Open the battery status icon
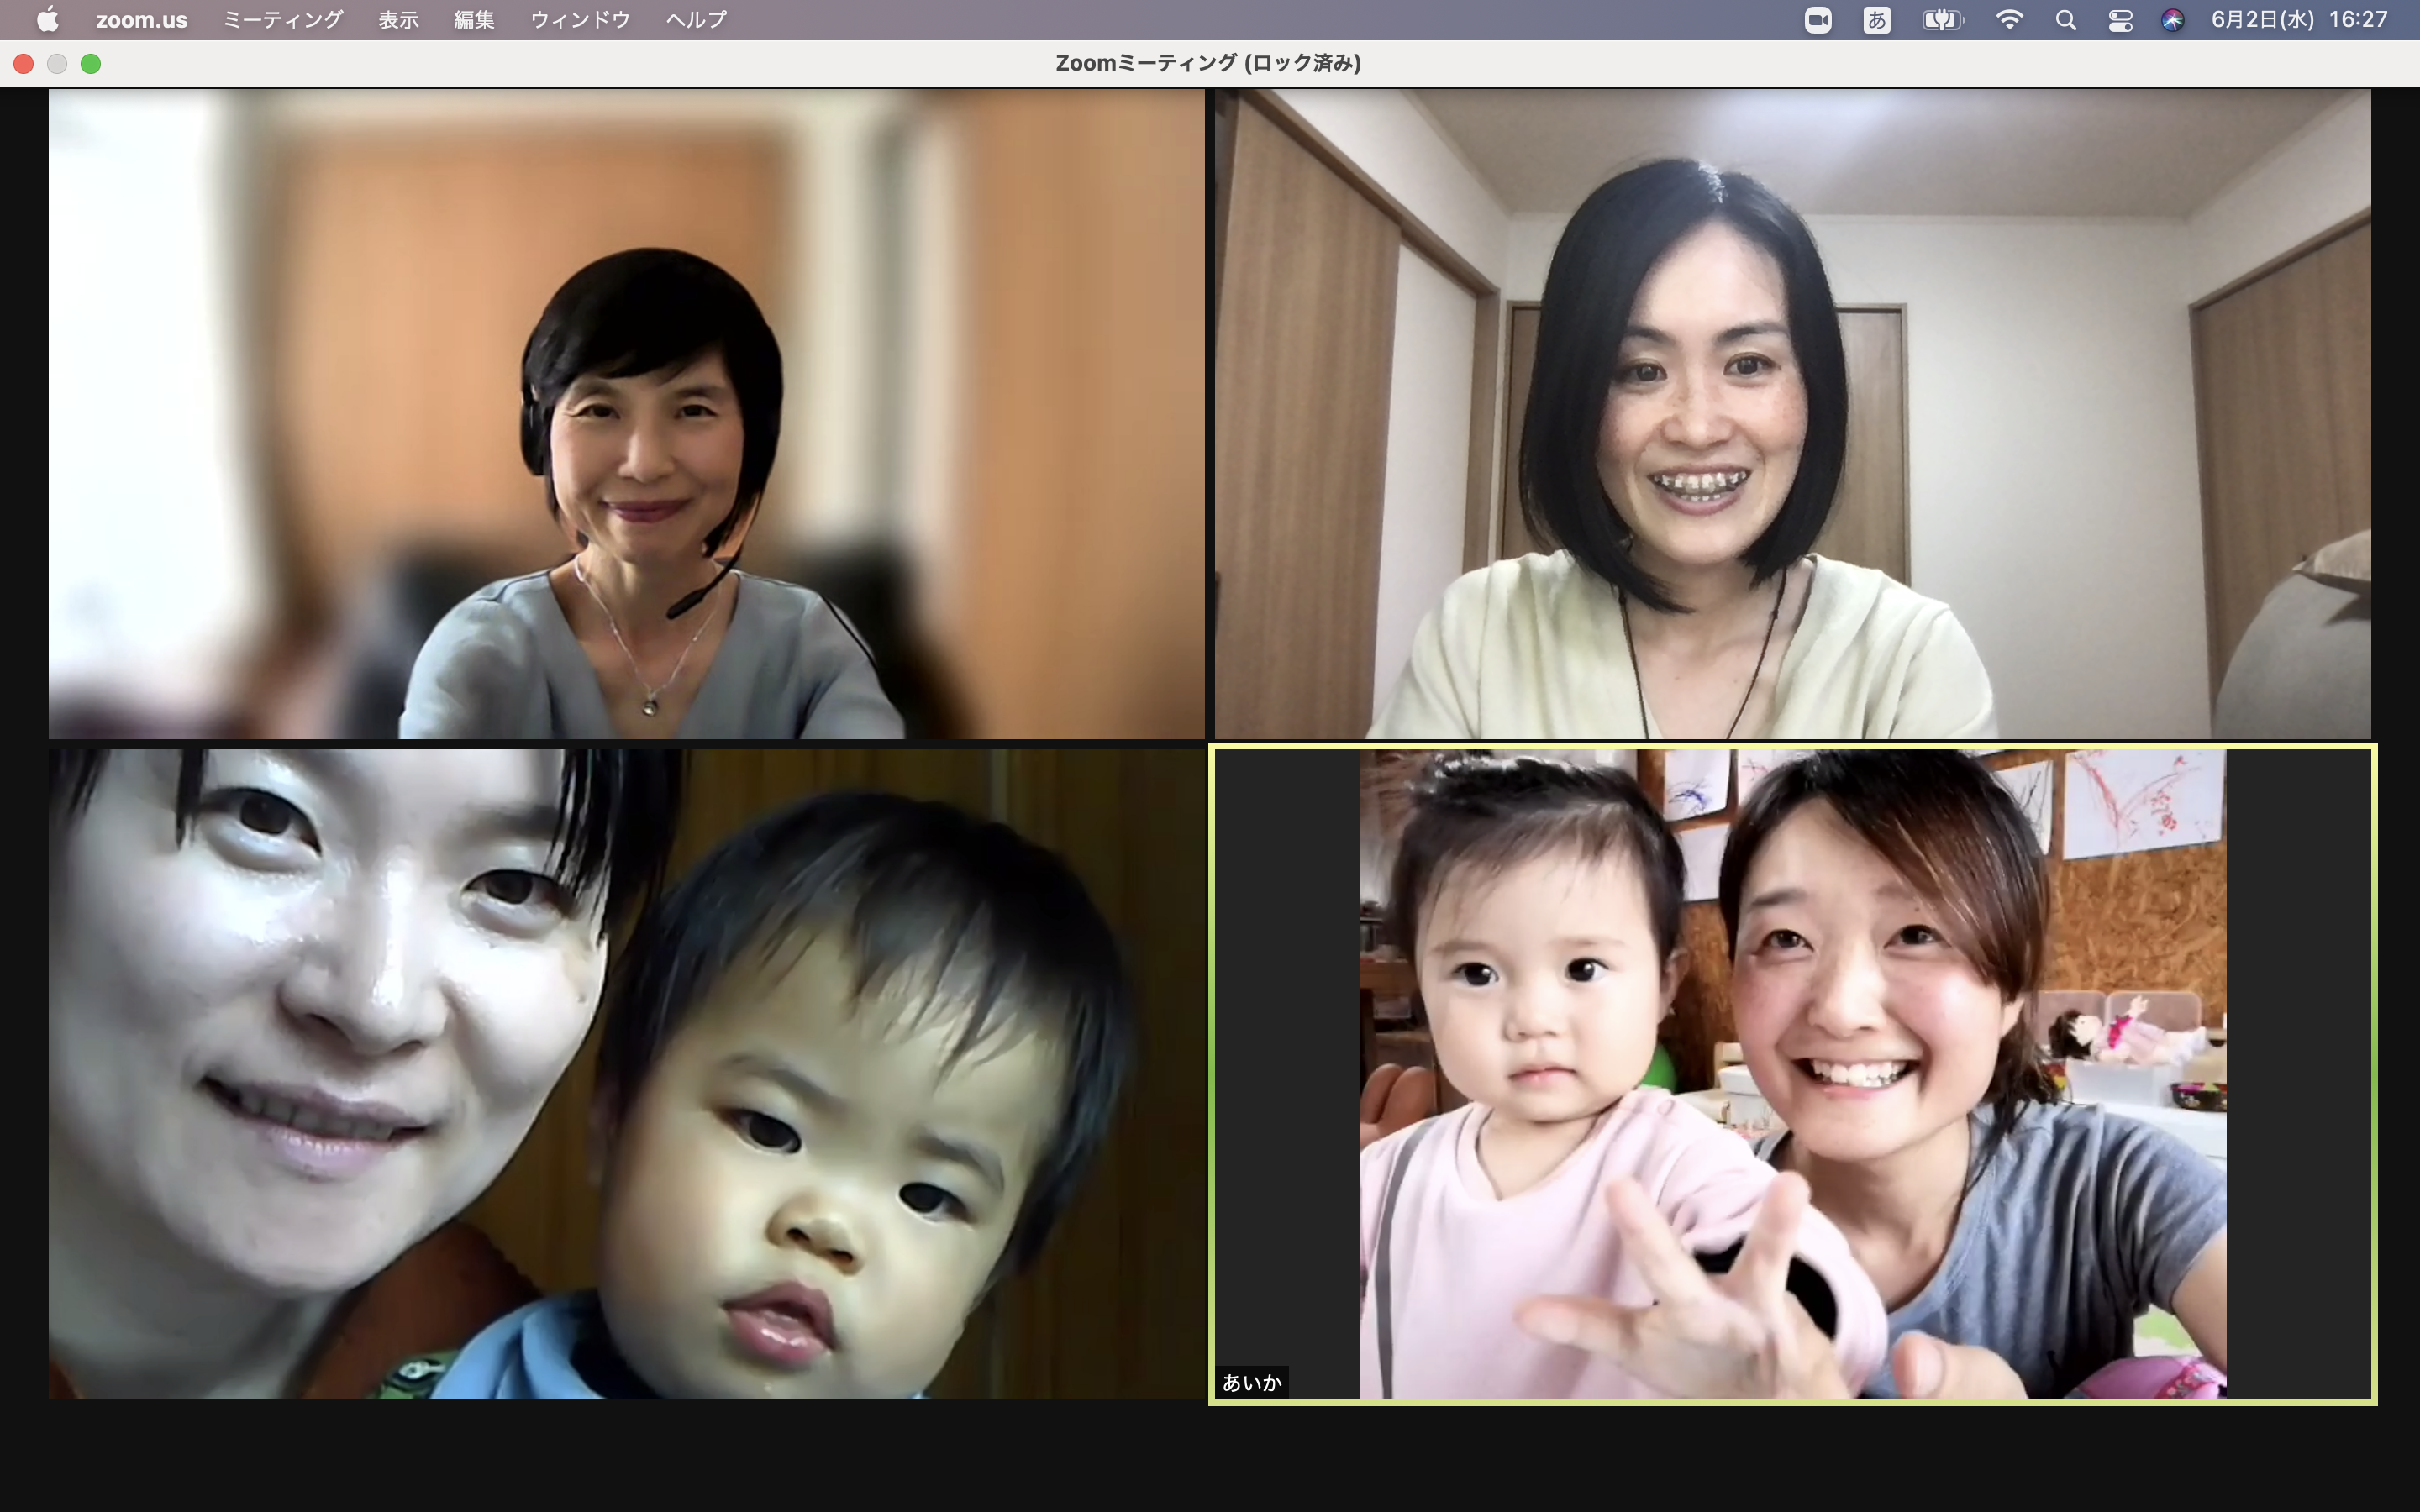The height and width of the screenshot is (1512, 2420). click(1942, 20)
